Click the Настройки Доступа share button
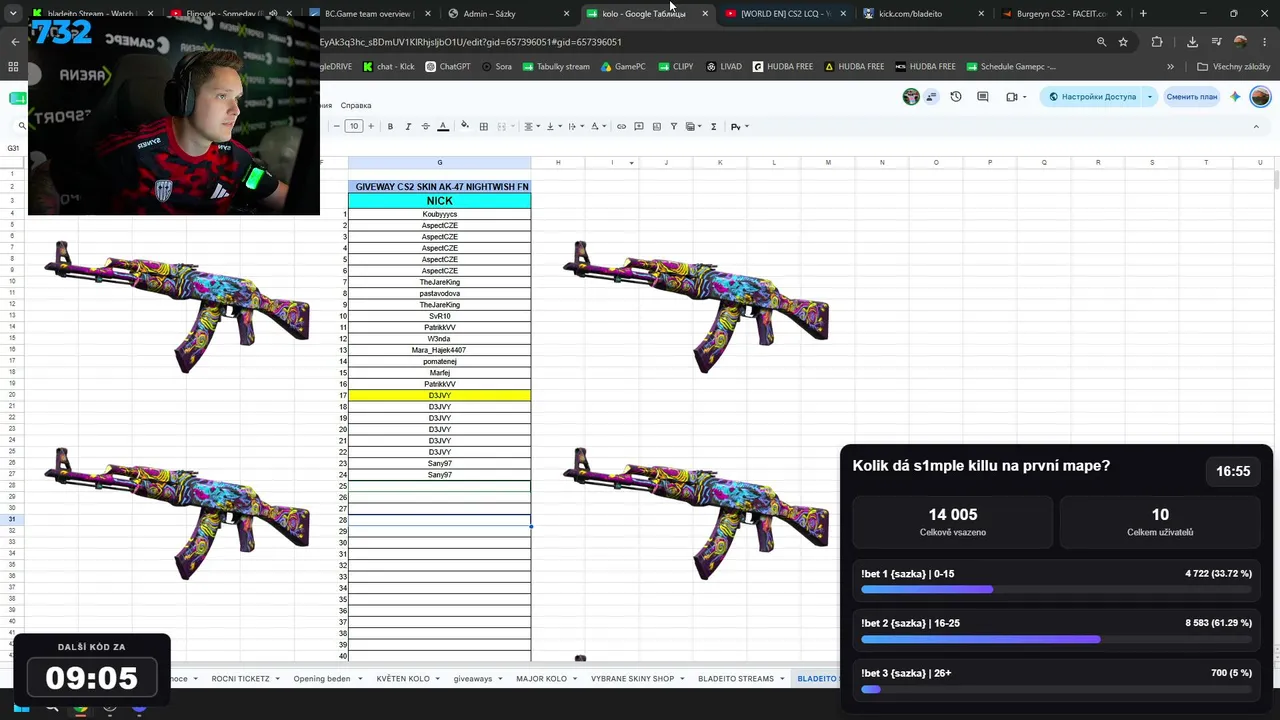 coord(1092,97)
